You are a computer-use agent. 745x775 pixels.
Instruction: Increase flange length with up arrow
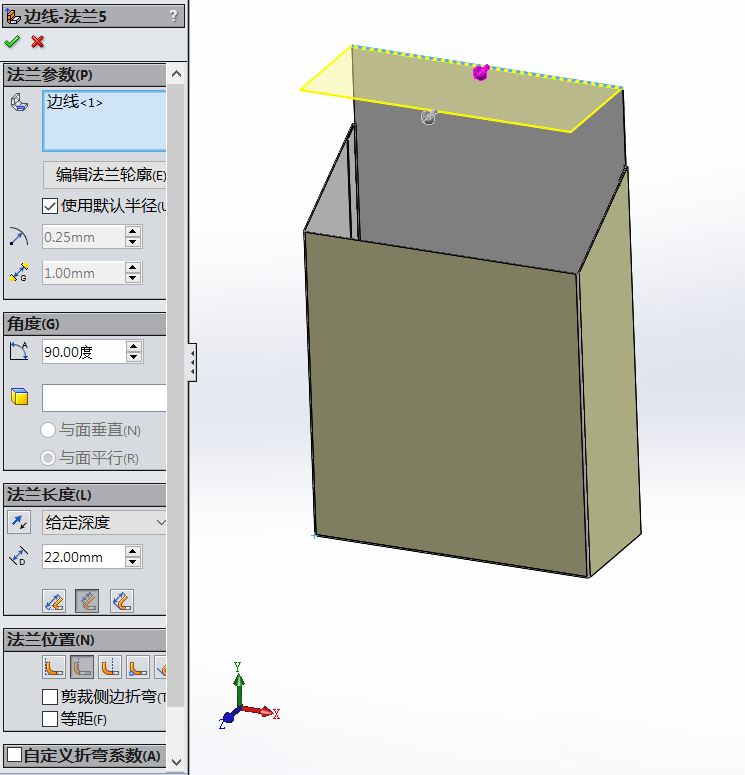132,552
